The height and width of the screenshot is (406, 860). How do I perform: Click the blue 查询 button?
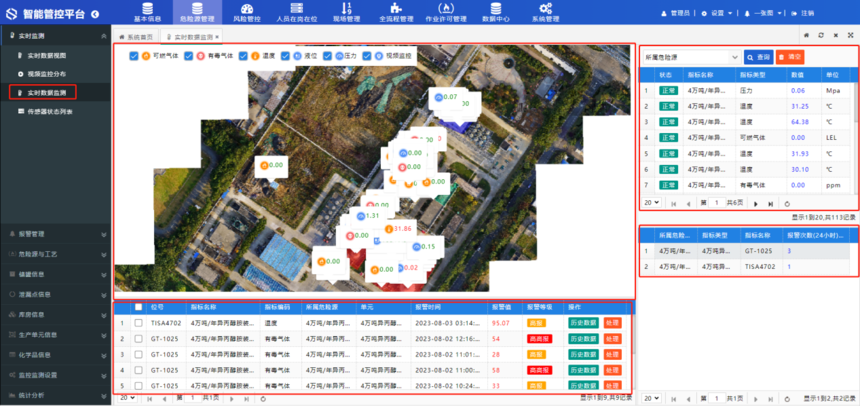click(x=758, y=57)
